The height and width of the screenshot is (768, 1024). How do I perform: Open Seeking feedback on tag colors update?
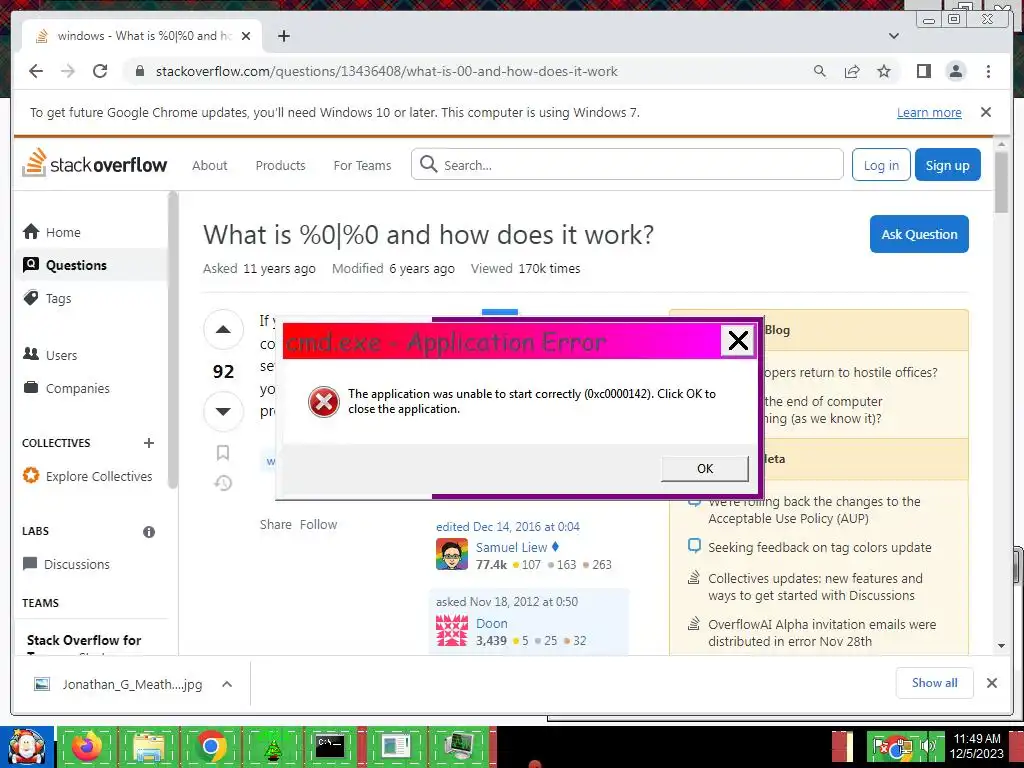(x=820, y=547)
